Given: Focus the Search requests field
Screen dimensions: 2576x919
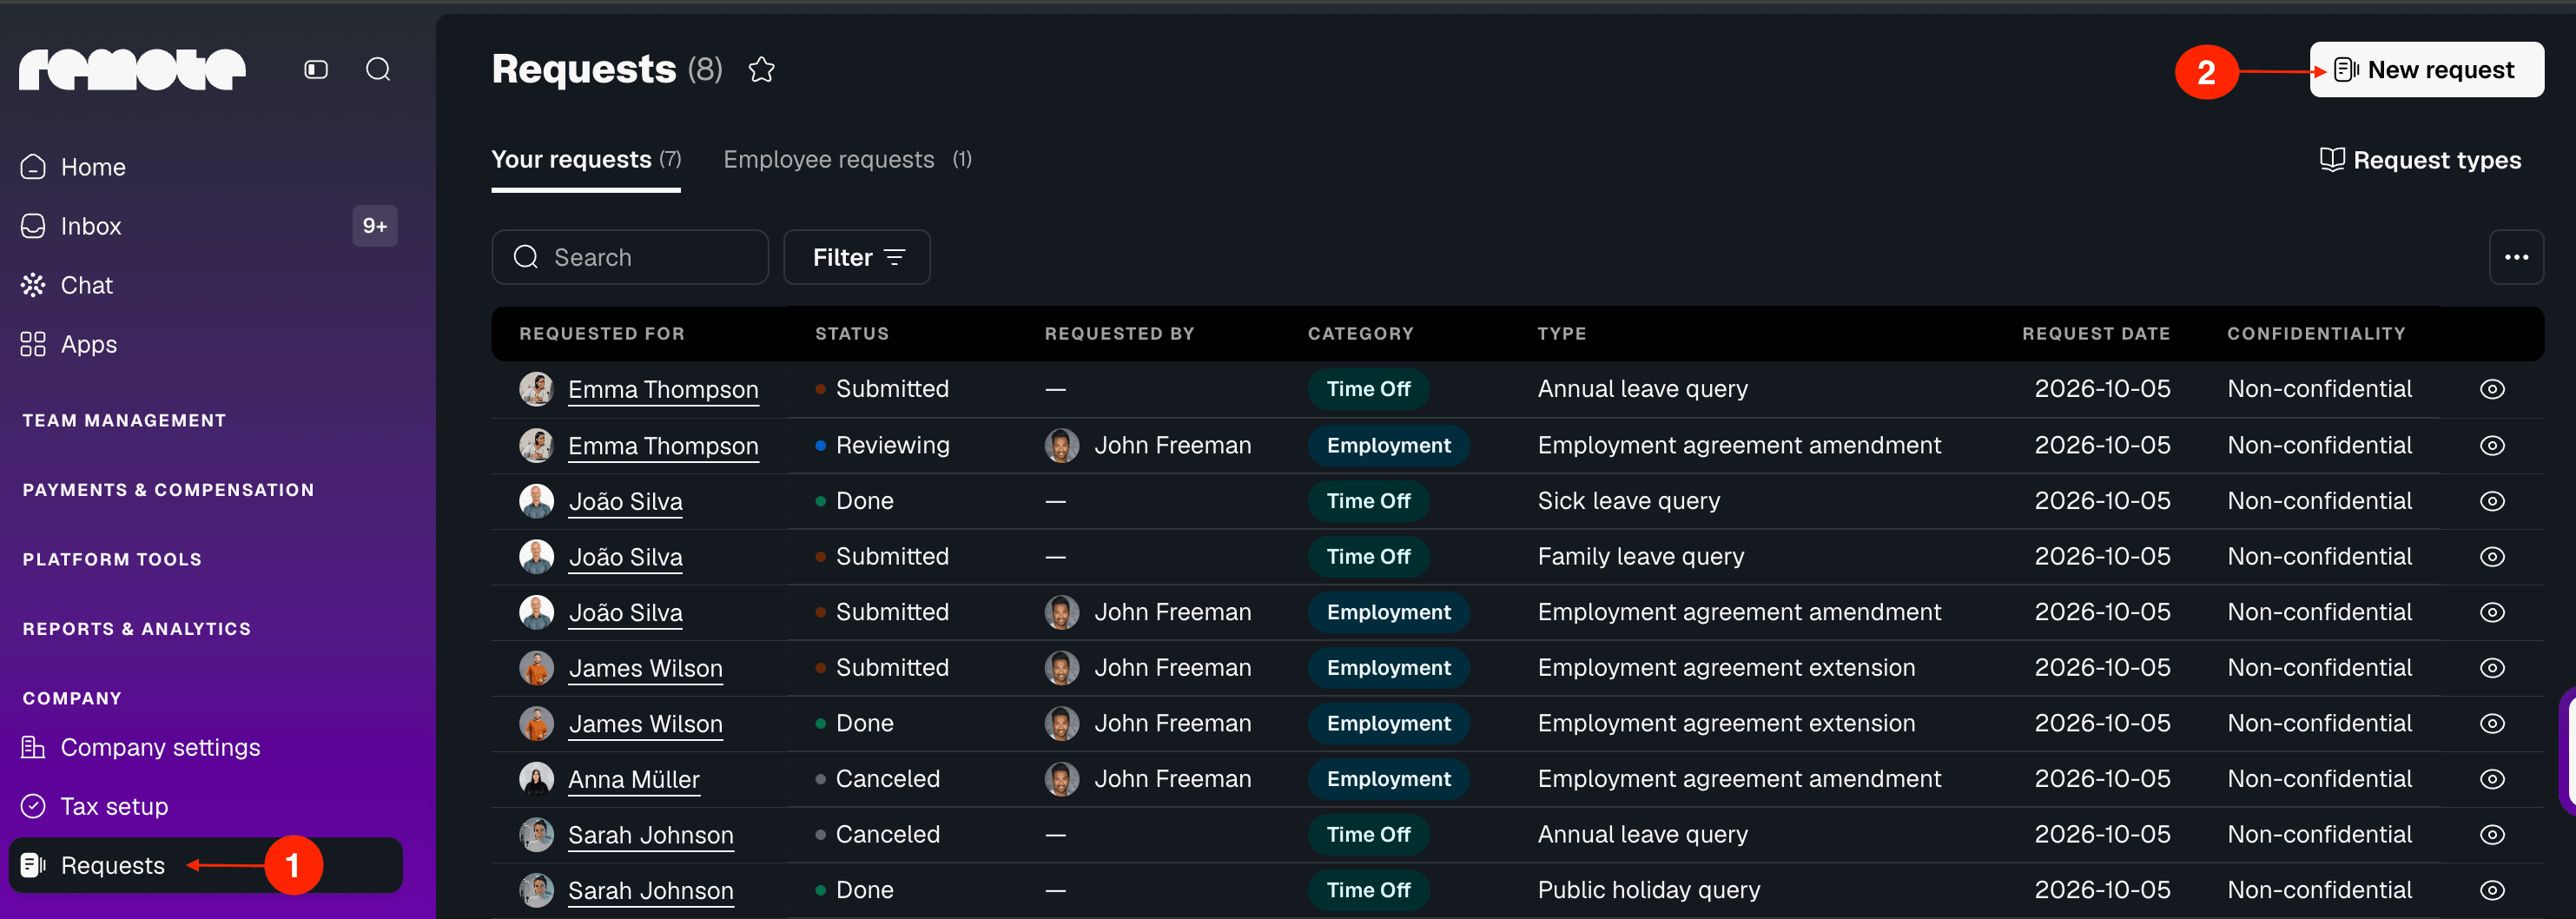Looking at the screenshot, I should (630, 257).
